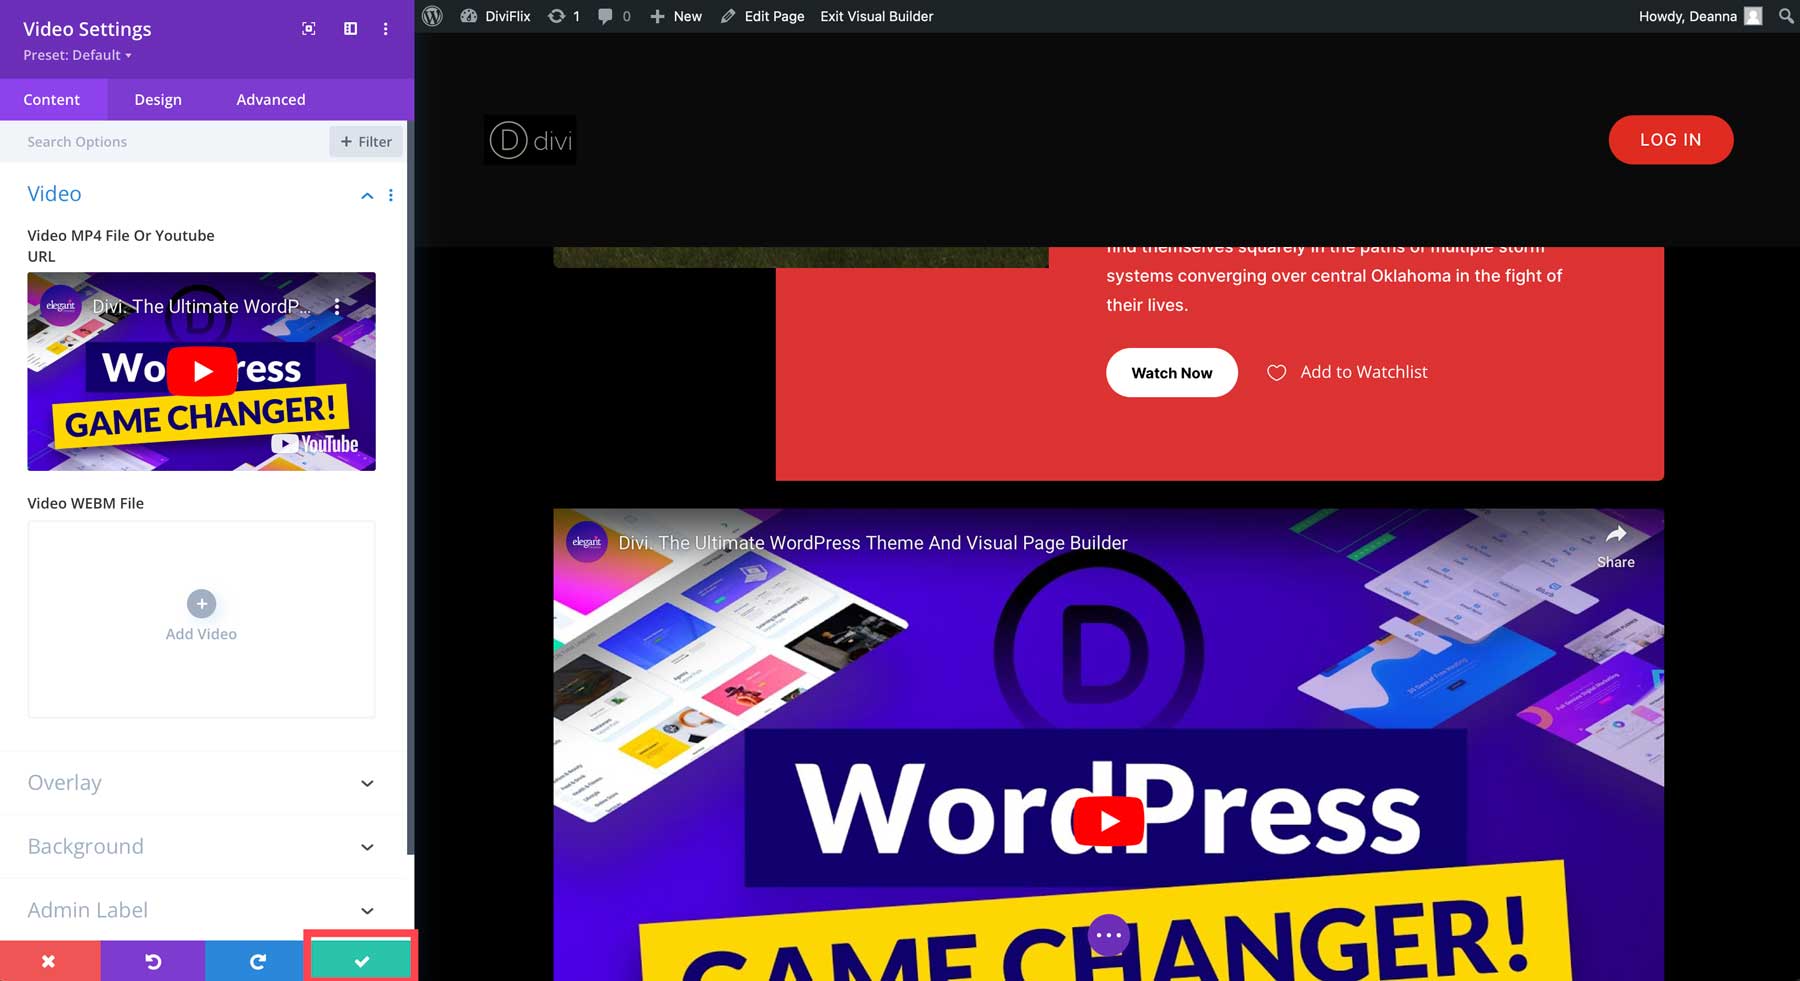Click the YouTube logo on preview thumbnail
This screenshot has height=981, width=1800.
(315, 444)
